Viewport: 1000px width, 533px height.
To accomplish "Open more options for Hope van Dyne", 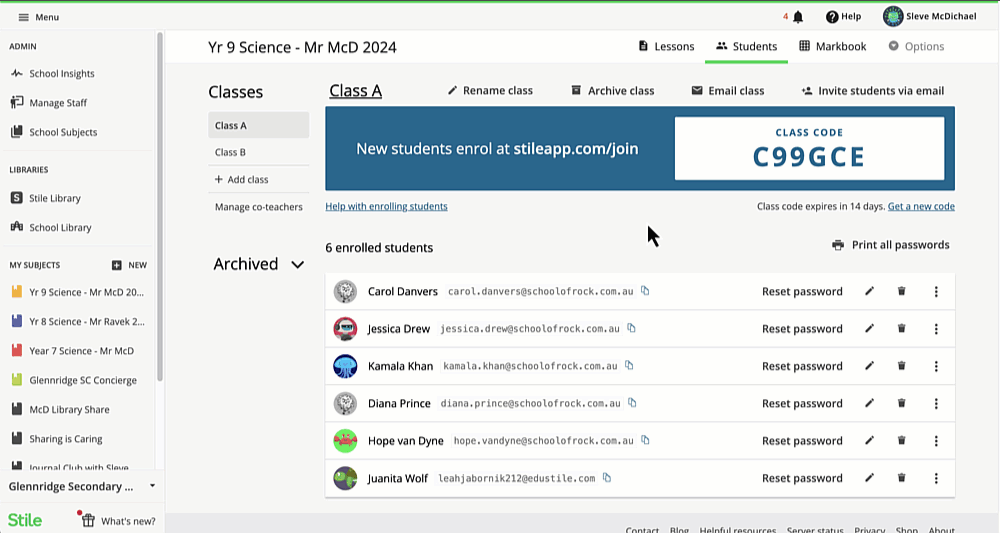I will [936, 441].
